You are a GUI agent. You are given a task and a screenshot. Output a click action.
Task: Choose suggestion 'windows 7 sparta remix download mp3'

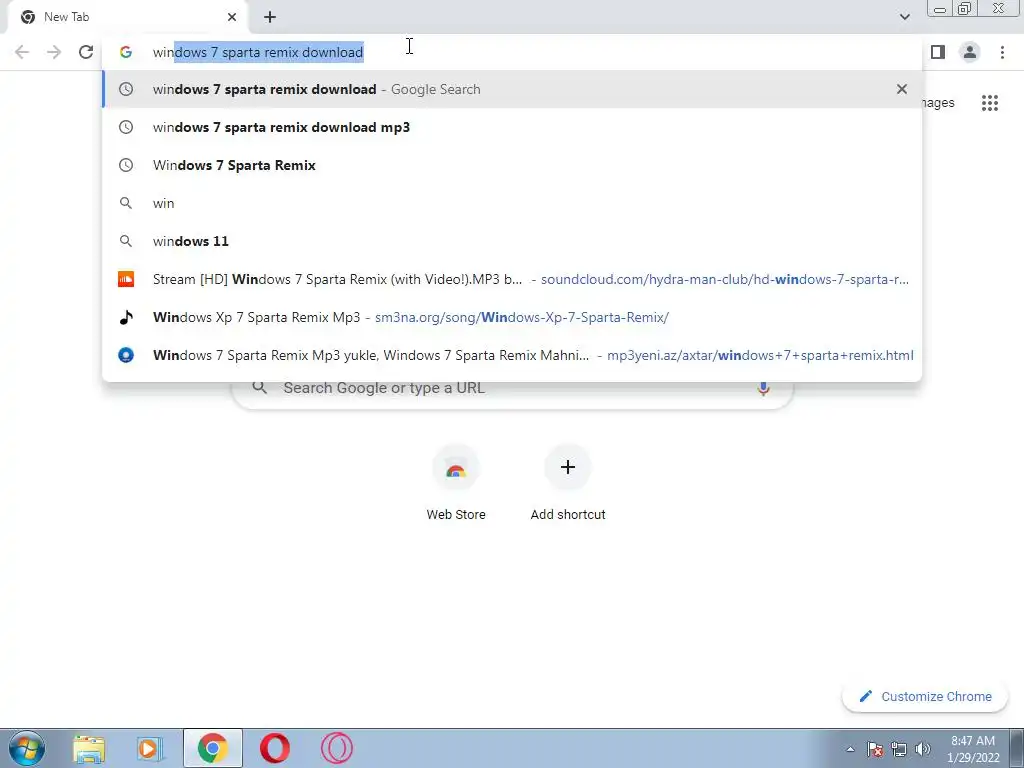(x=513, y=127)
